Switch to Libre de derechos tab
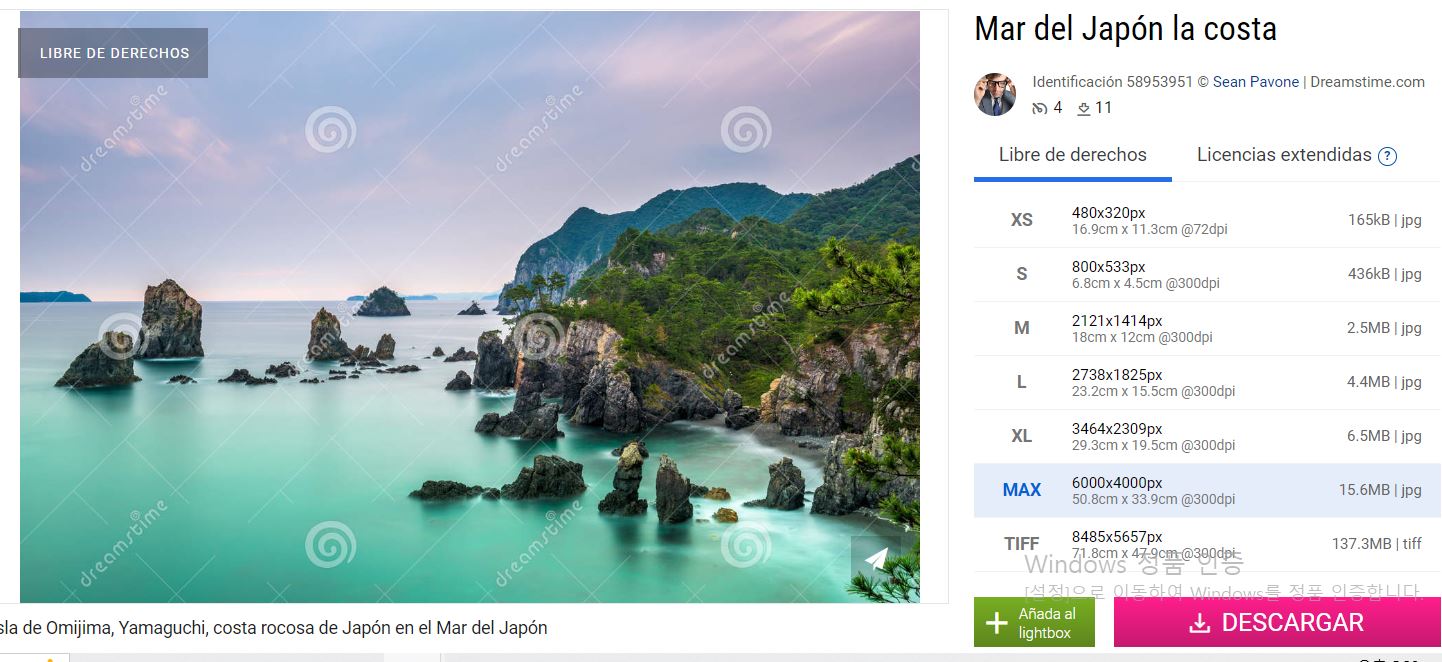This screenshot has width=1442, height=662. pos(1073,156)
